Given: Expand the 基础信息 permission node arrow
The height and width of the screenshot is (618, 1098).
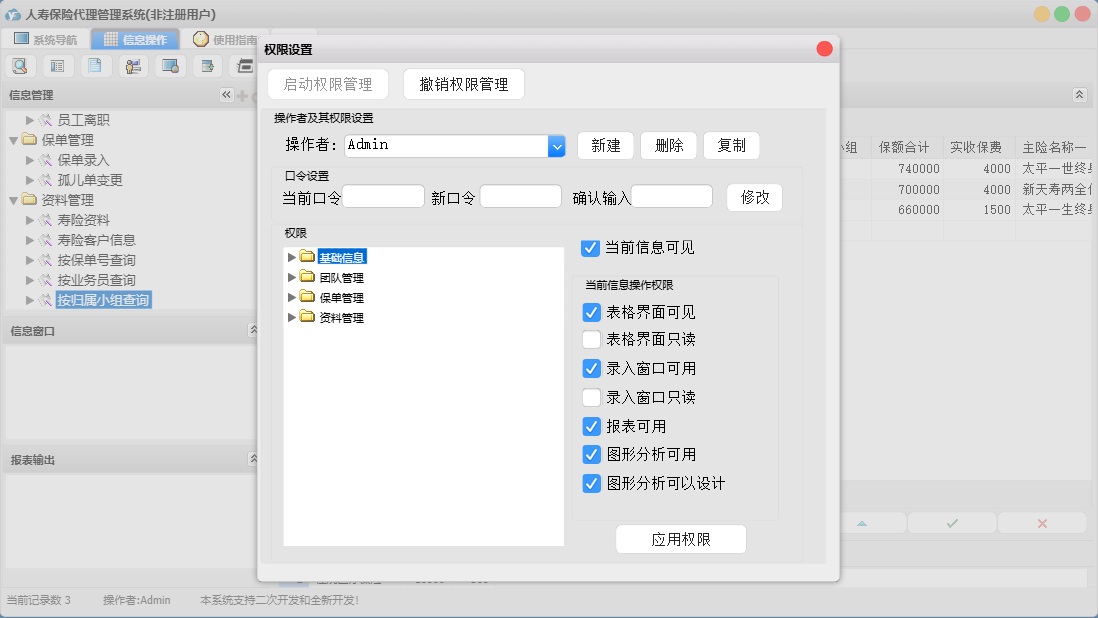Looking at the screenshot, I should (x=292, y=258).
